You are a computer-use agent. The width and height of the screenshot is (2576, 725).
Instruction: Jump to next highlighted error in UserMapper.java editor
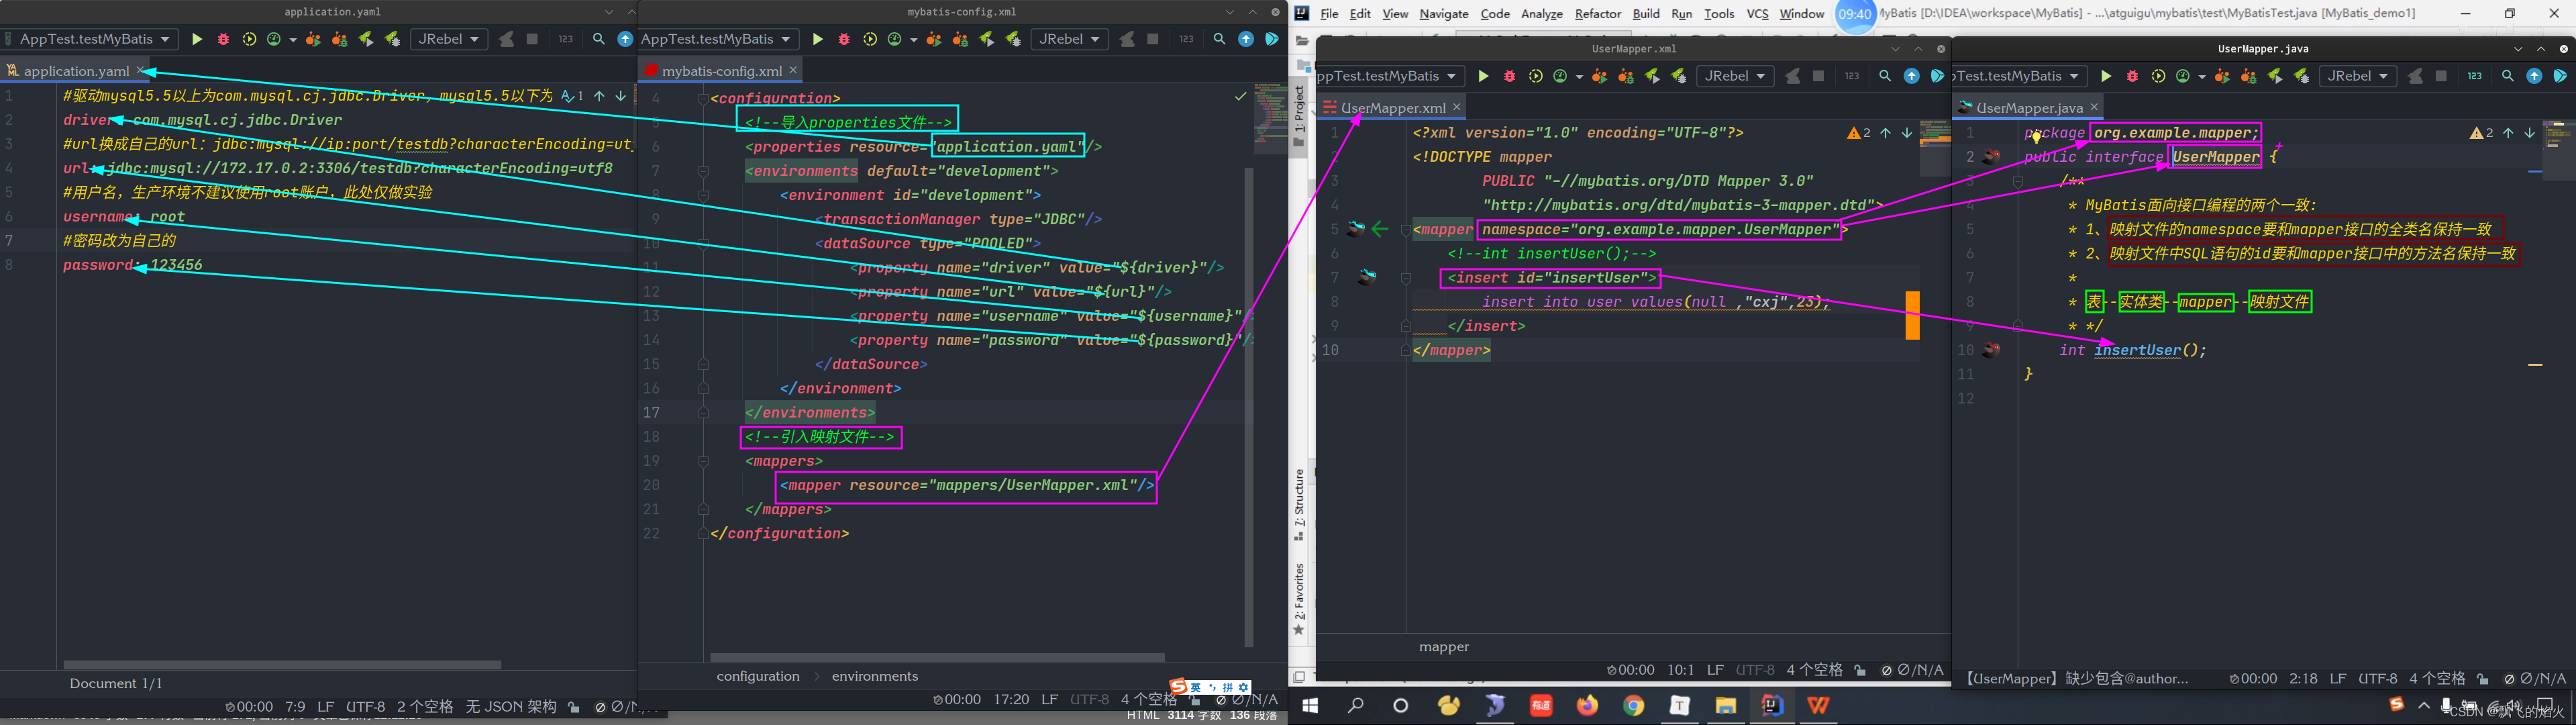[2530, 133]
